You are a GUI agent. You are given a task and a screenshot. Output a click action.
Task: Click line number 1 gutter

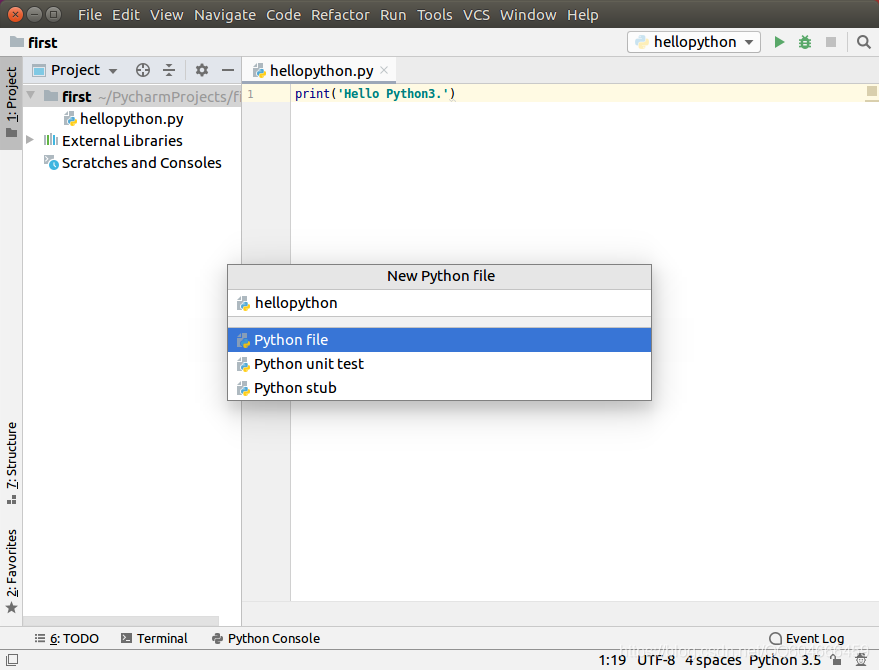[251, 94]
